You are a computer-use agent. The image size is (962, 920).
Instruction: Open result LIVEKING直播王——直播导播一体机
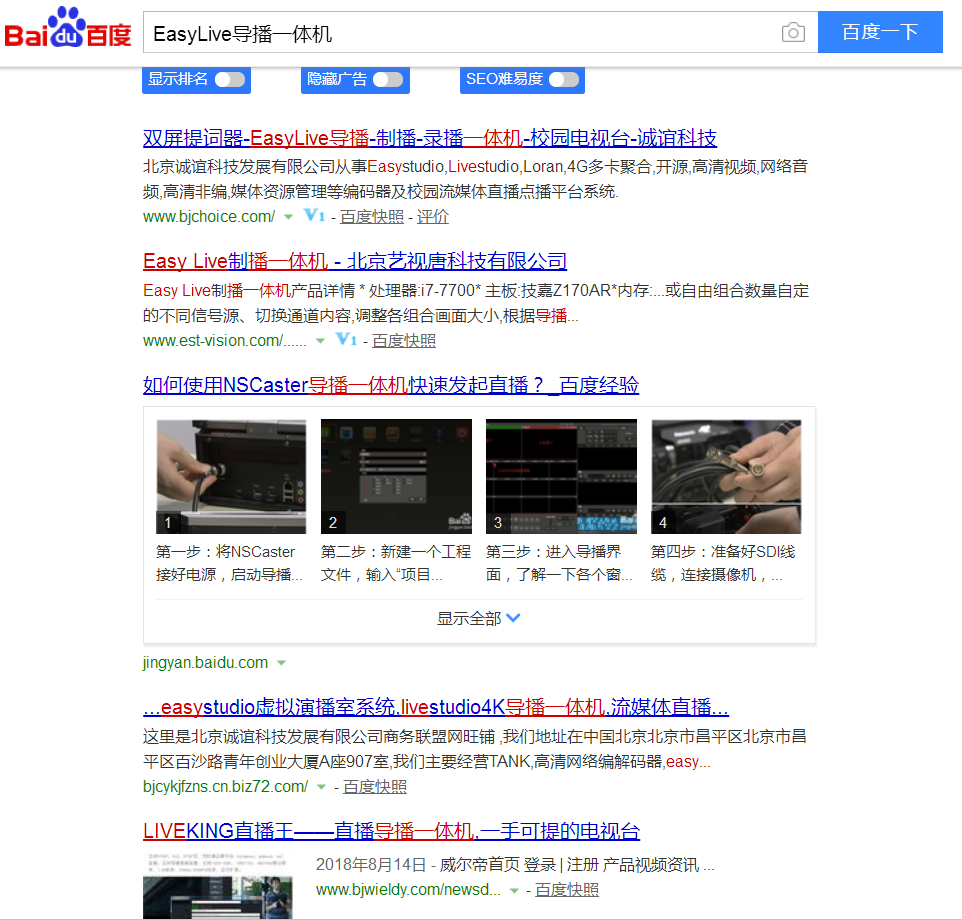tap(391, 831)
